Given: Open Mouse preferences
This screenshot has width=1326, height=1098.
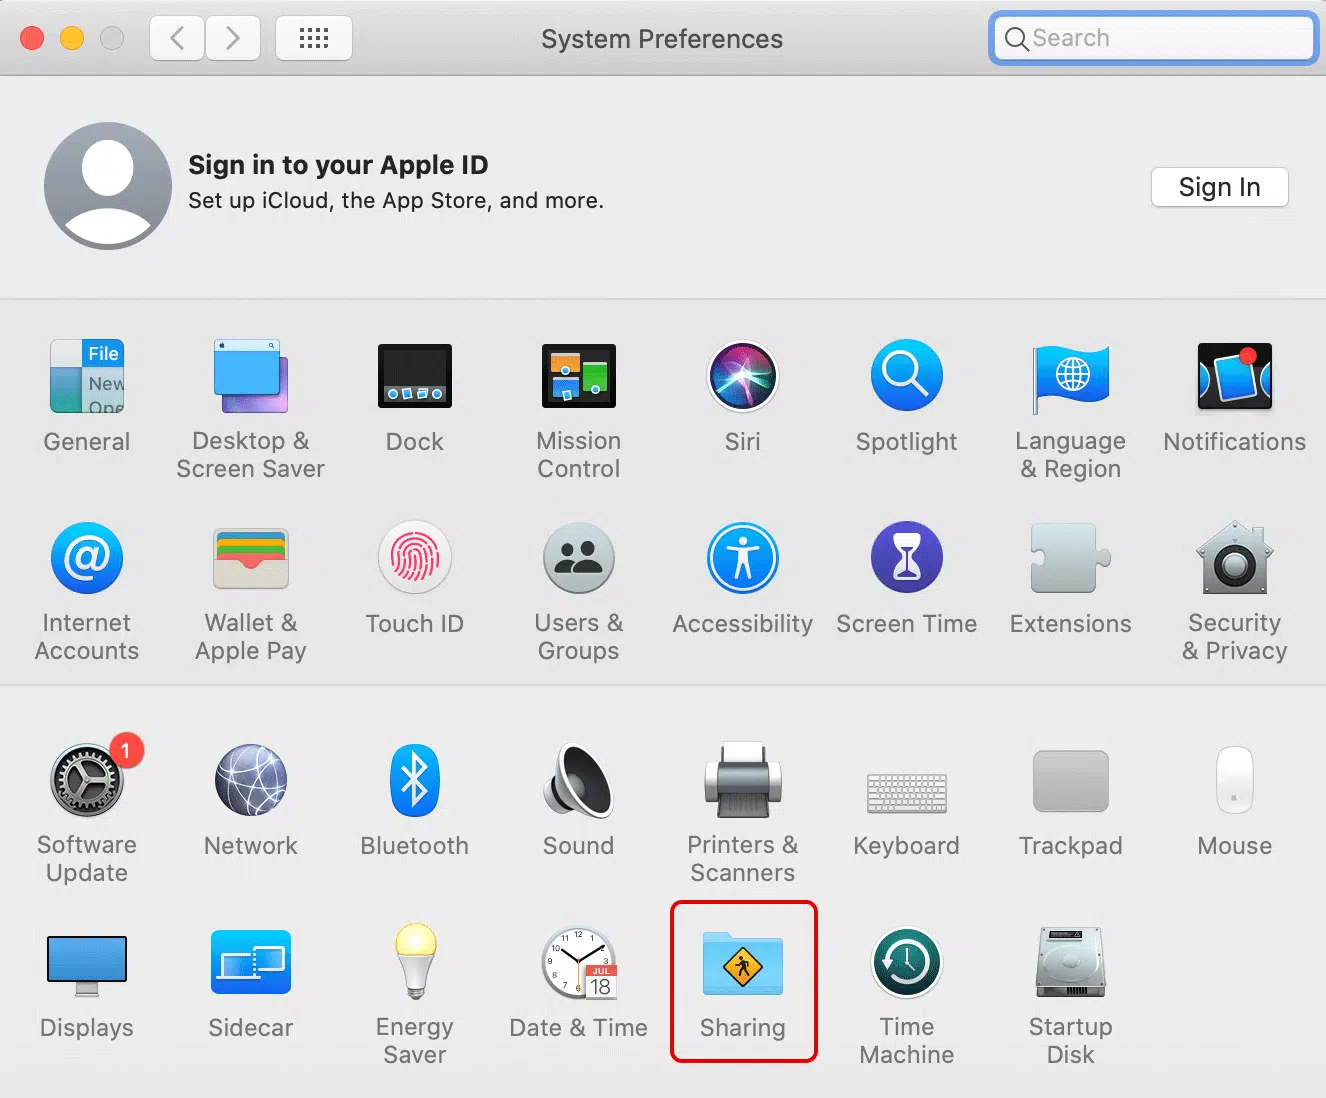Looking at the screenshot, I should tap(1235, 780).
